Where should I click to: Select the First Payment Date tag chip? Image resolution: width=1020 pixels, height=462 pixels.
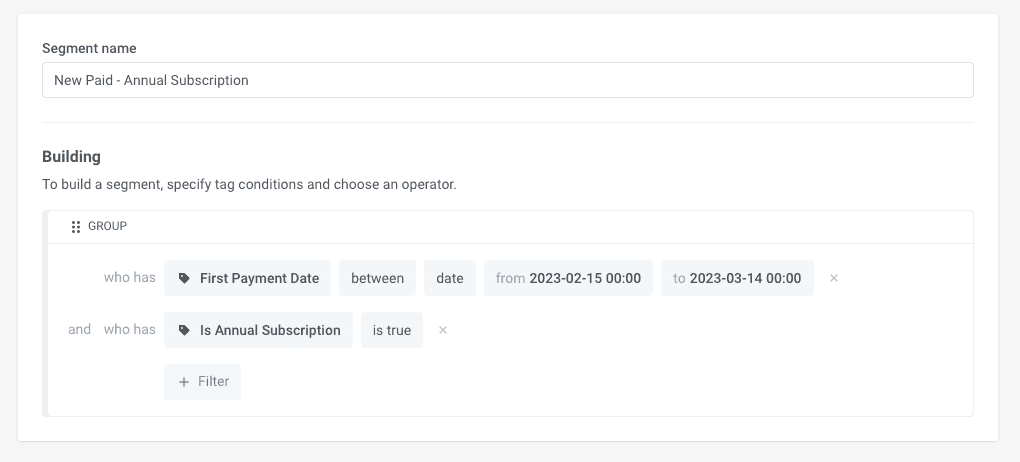(259, 278)
